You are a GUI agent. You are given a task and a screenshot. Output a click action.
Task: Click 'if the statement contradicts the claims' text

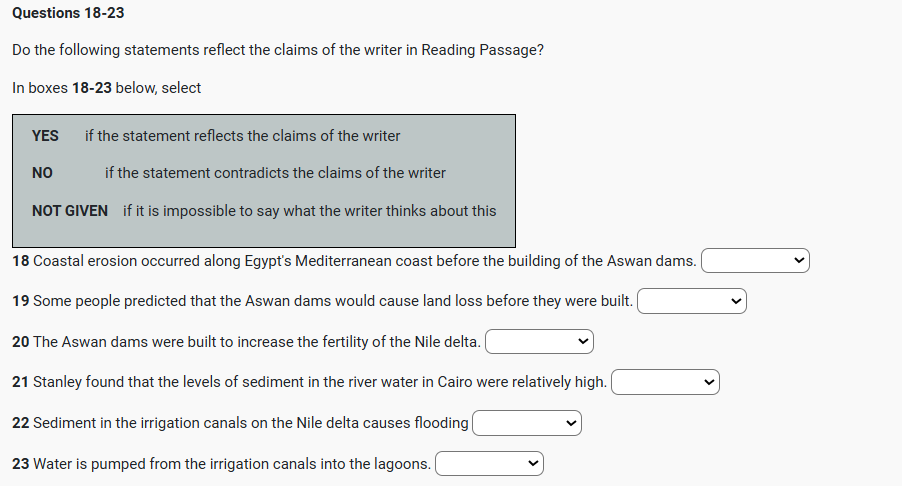tap(275, 173)
